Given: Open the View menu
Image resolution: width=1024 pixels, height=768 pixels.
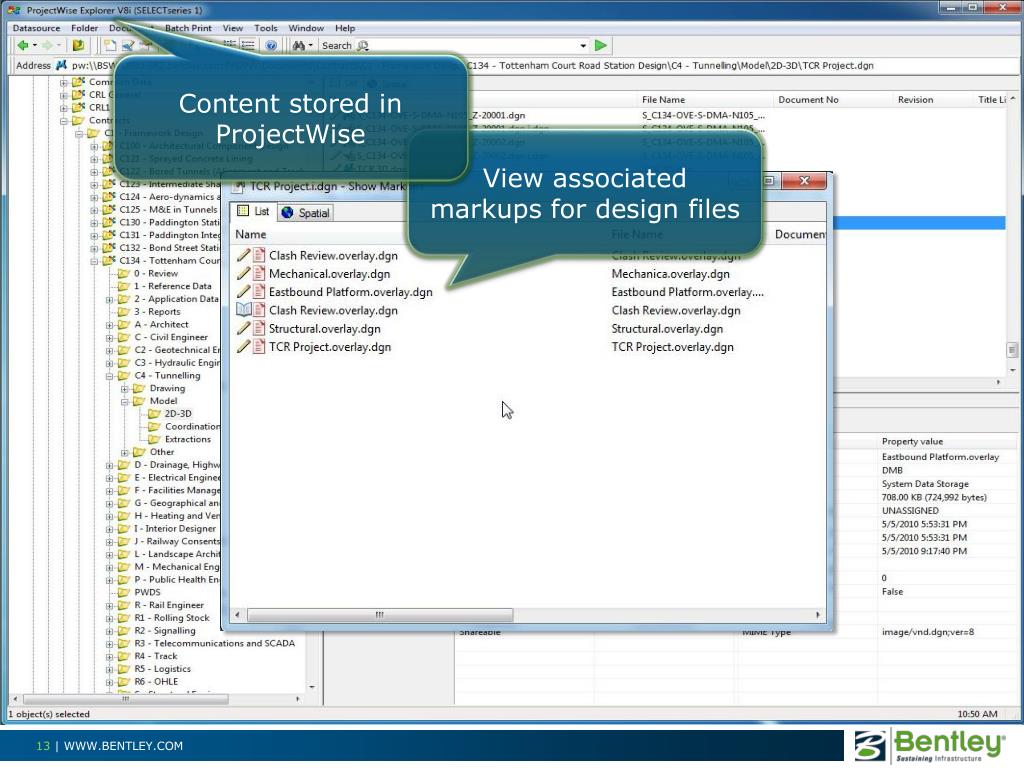Looking at the screenshot, I should tap(232, 28).
